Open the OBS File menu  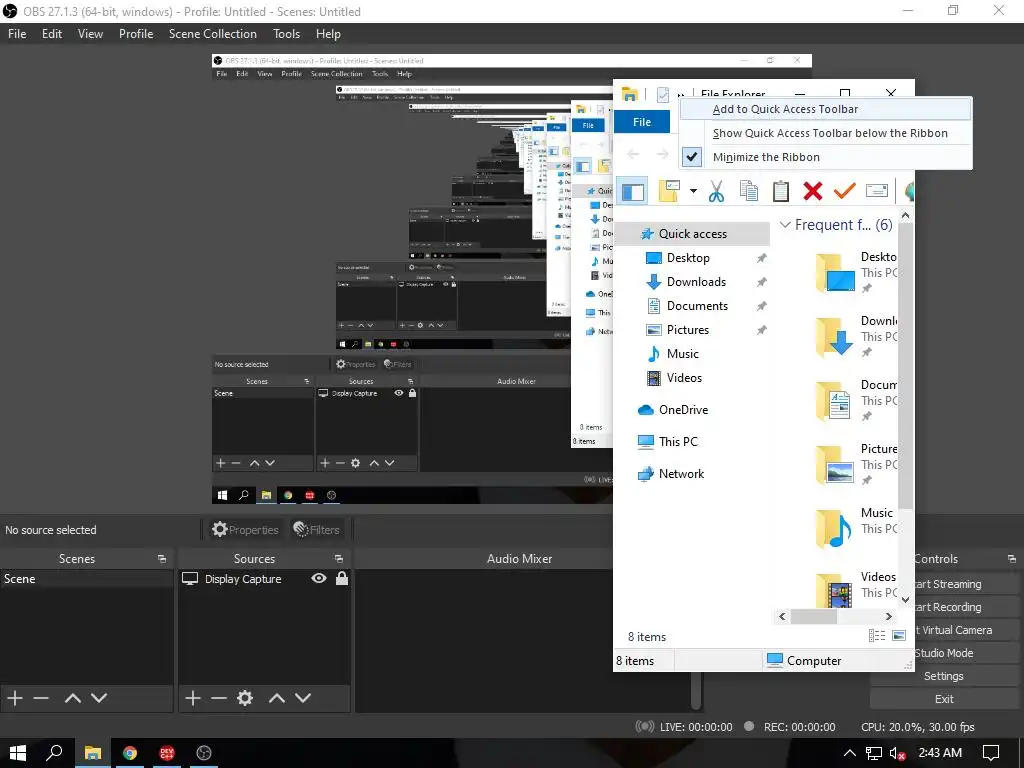[x=17, y=34]
